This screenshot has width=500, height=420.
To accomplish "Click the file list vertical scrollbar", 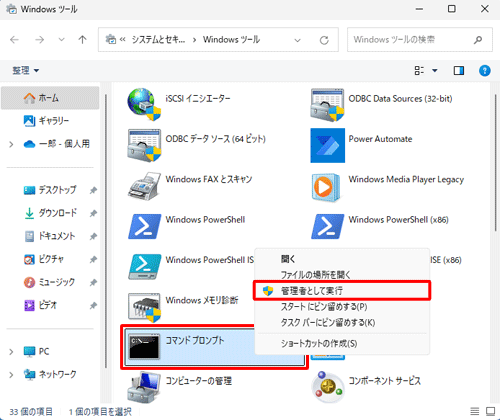I will 495,163.
